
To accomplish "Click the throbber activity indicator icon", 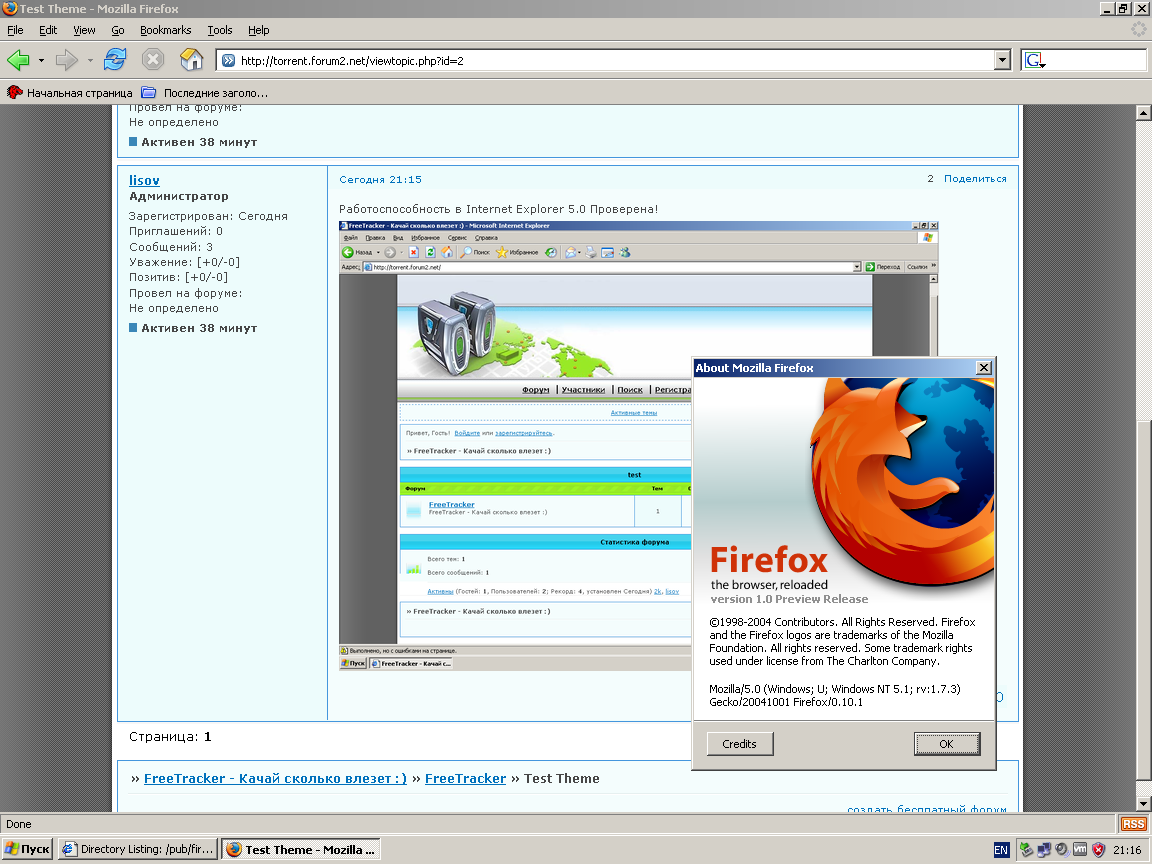I will tap(1138, 30).
